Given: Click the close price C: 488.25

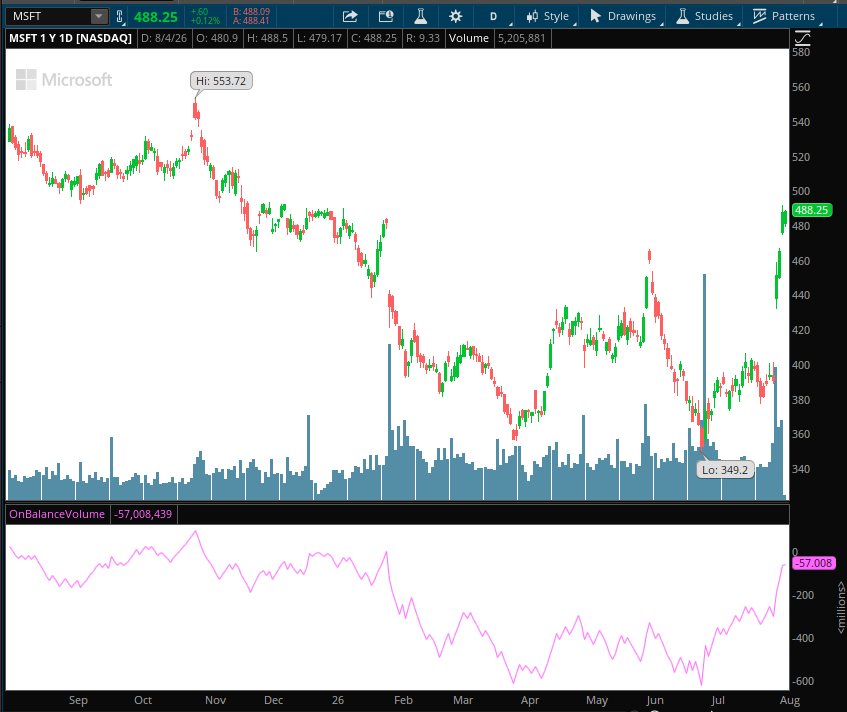Looking at the screenshot, I should pos(374,38).
